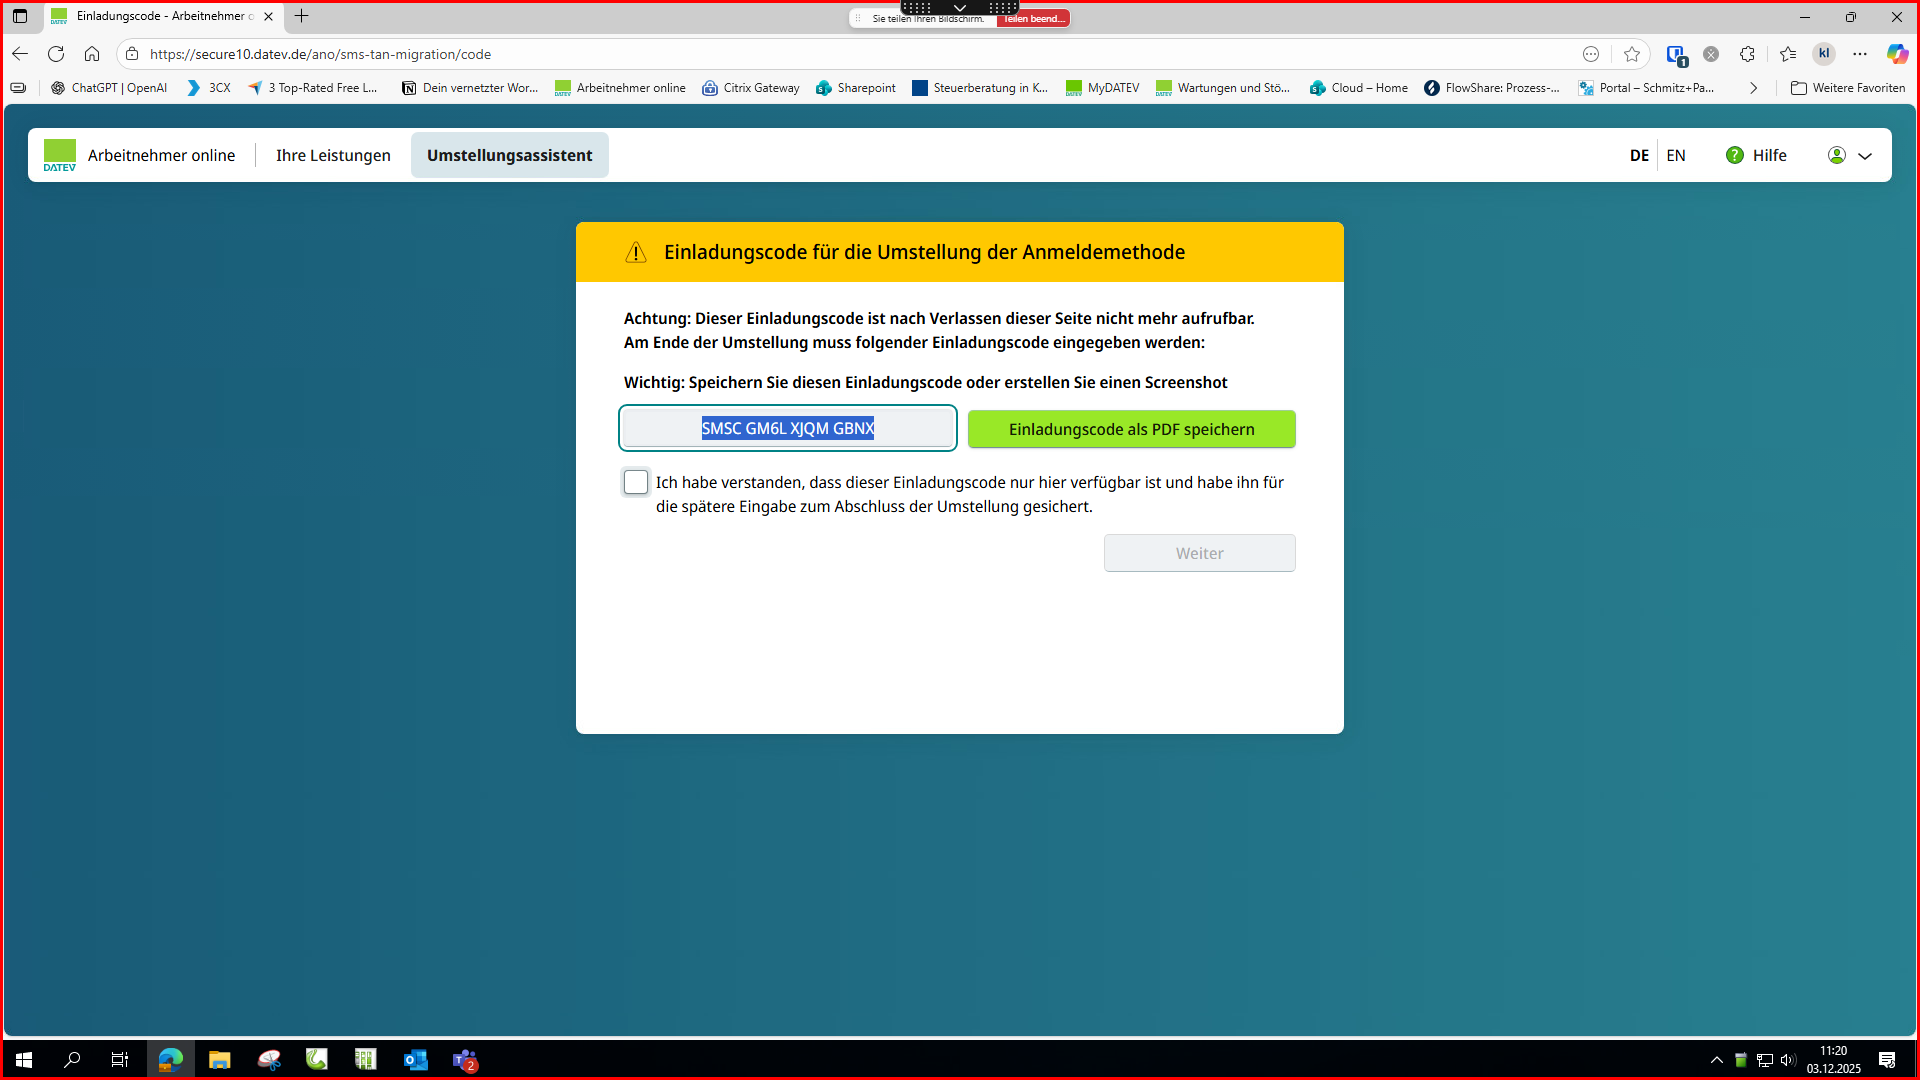Click the browser home icon
The width and height of the screenshot is (1920, 1080).
pos(92,54)
